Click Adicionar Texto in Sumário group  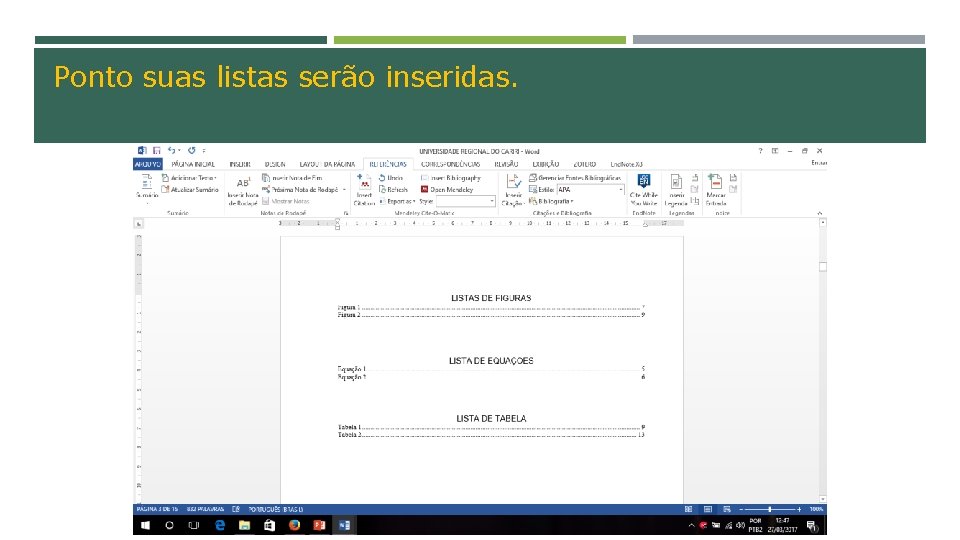click(x=189, y=178)
